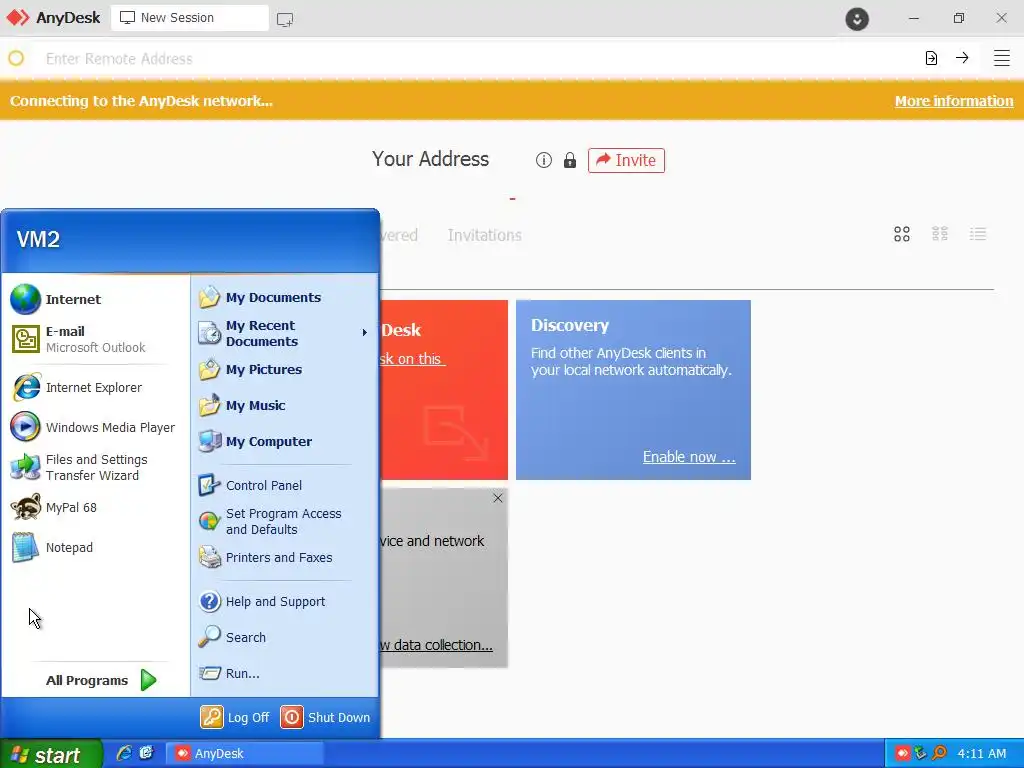This screenshot has width=1024, height=768.
Task: Open Set Program Access and Defaults
Action: click(x=283, y=521)
